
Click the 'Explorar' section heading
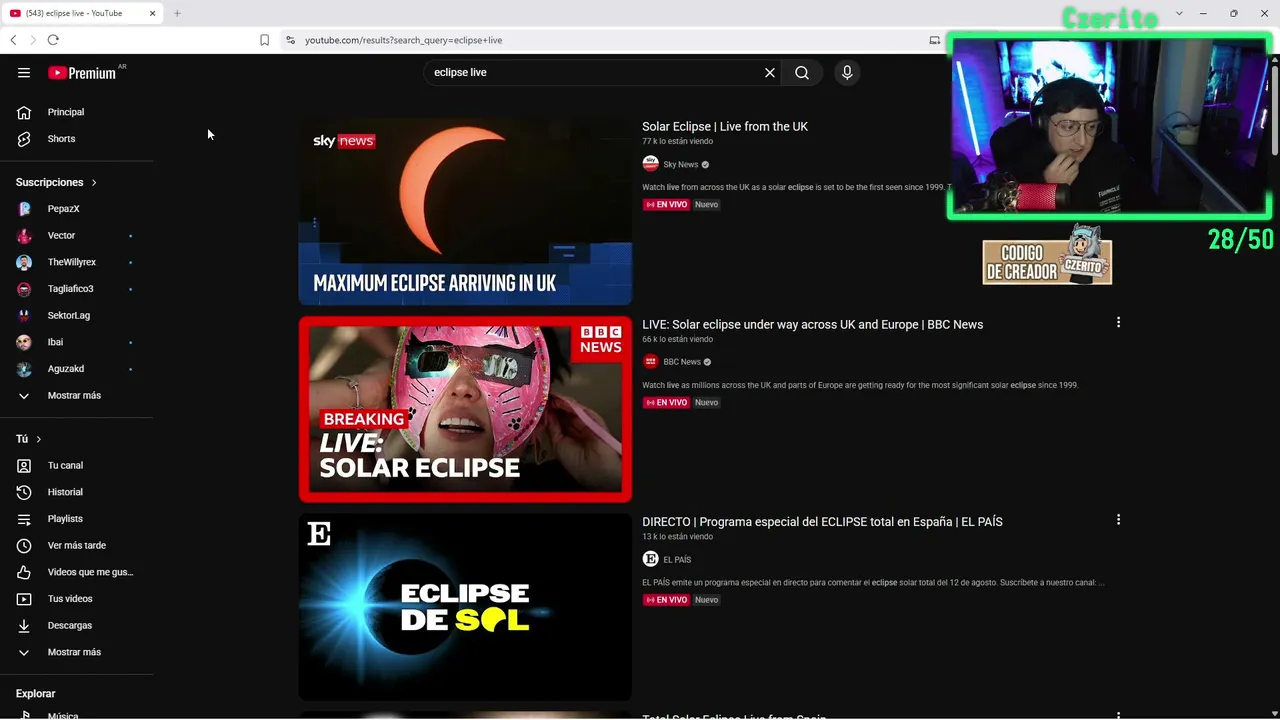pyautogui.click(x=36, y=694)
